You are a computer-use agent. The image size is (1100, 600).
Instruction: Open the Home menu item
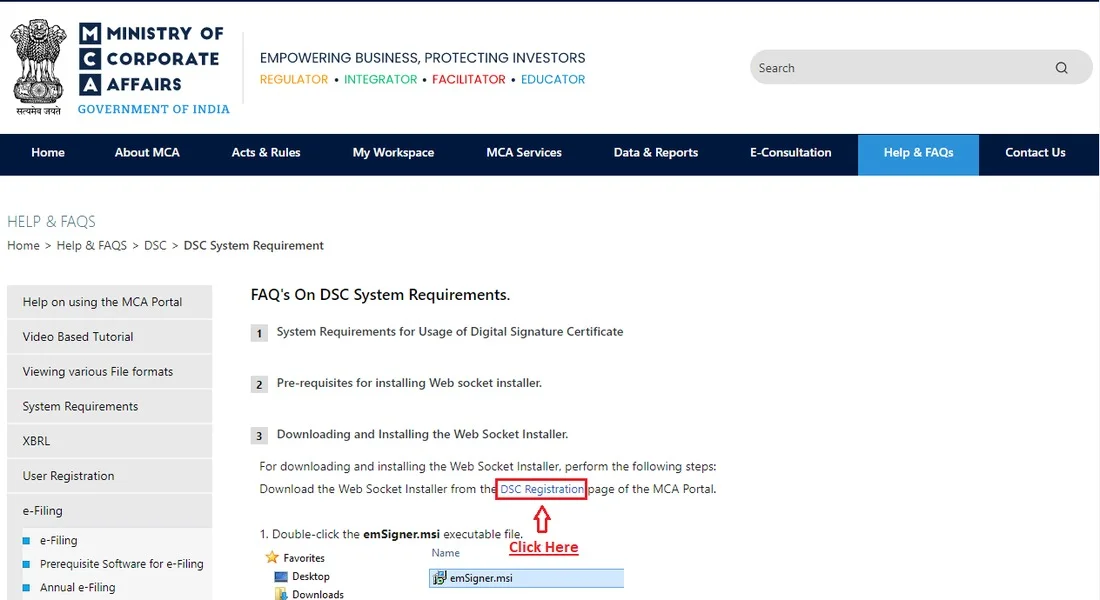48,152
